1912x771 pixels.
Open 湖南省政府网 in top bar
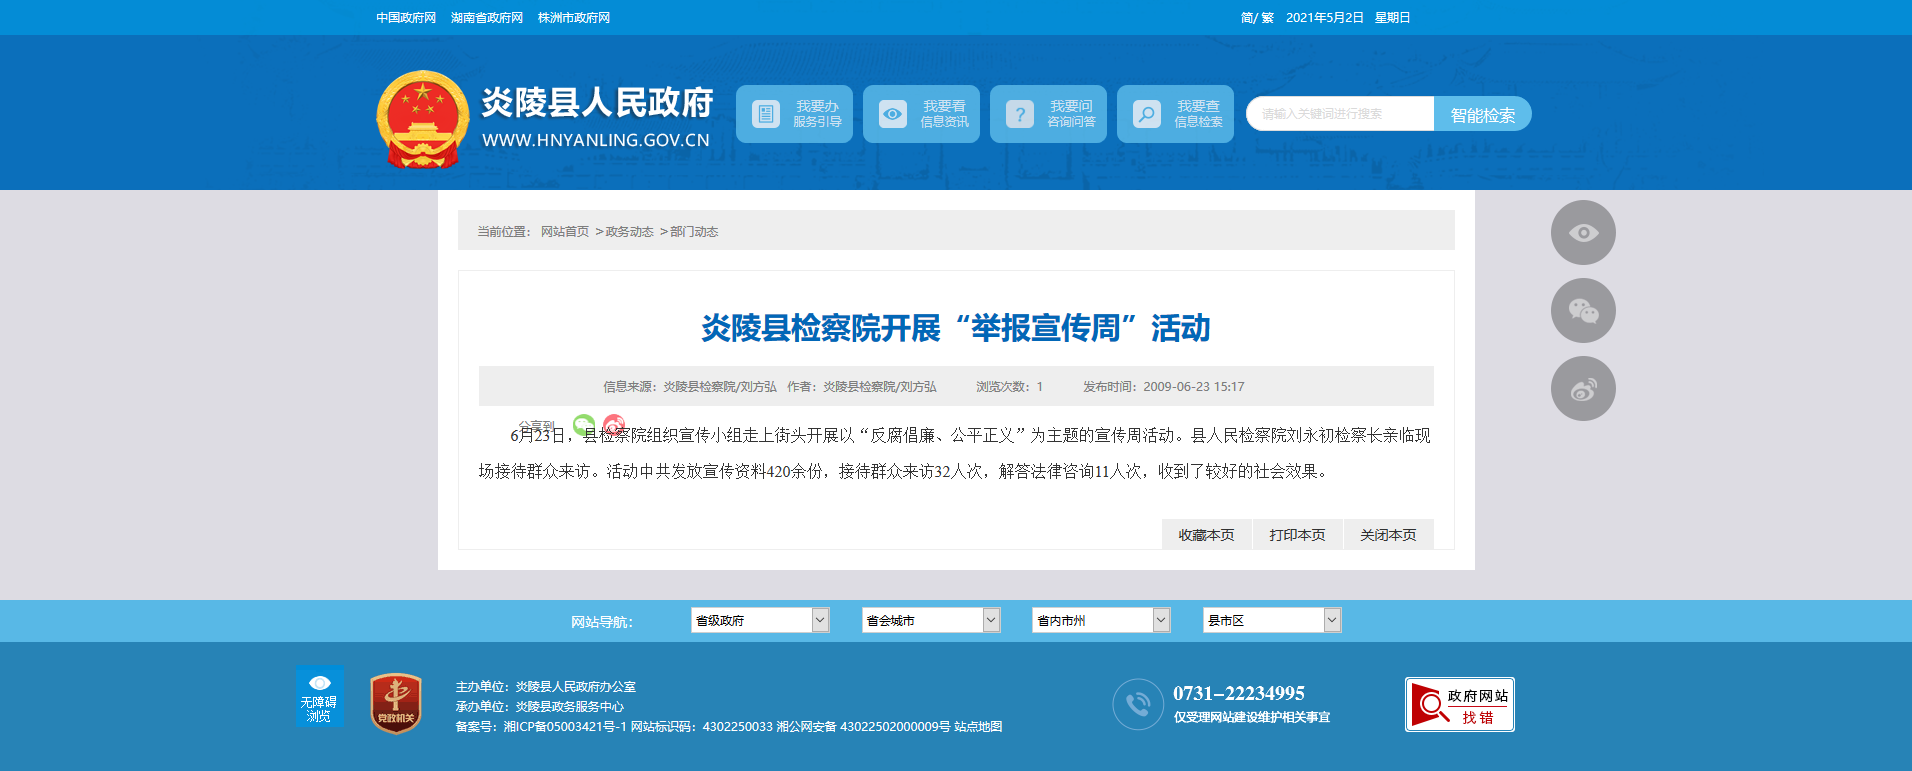[487, 18]
